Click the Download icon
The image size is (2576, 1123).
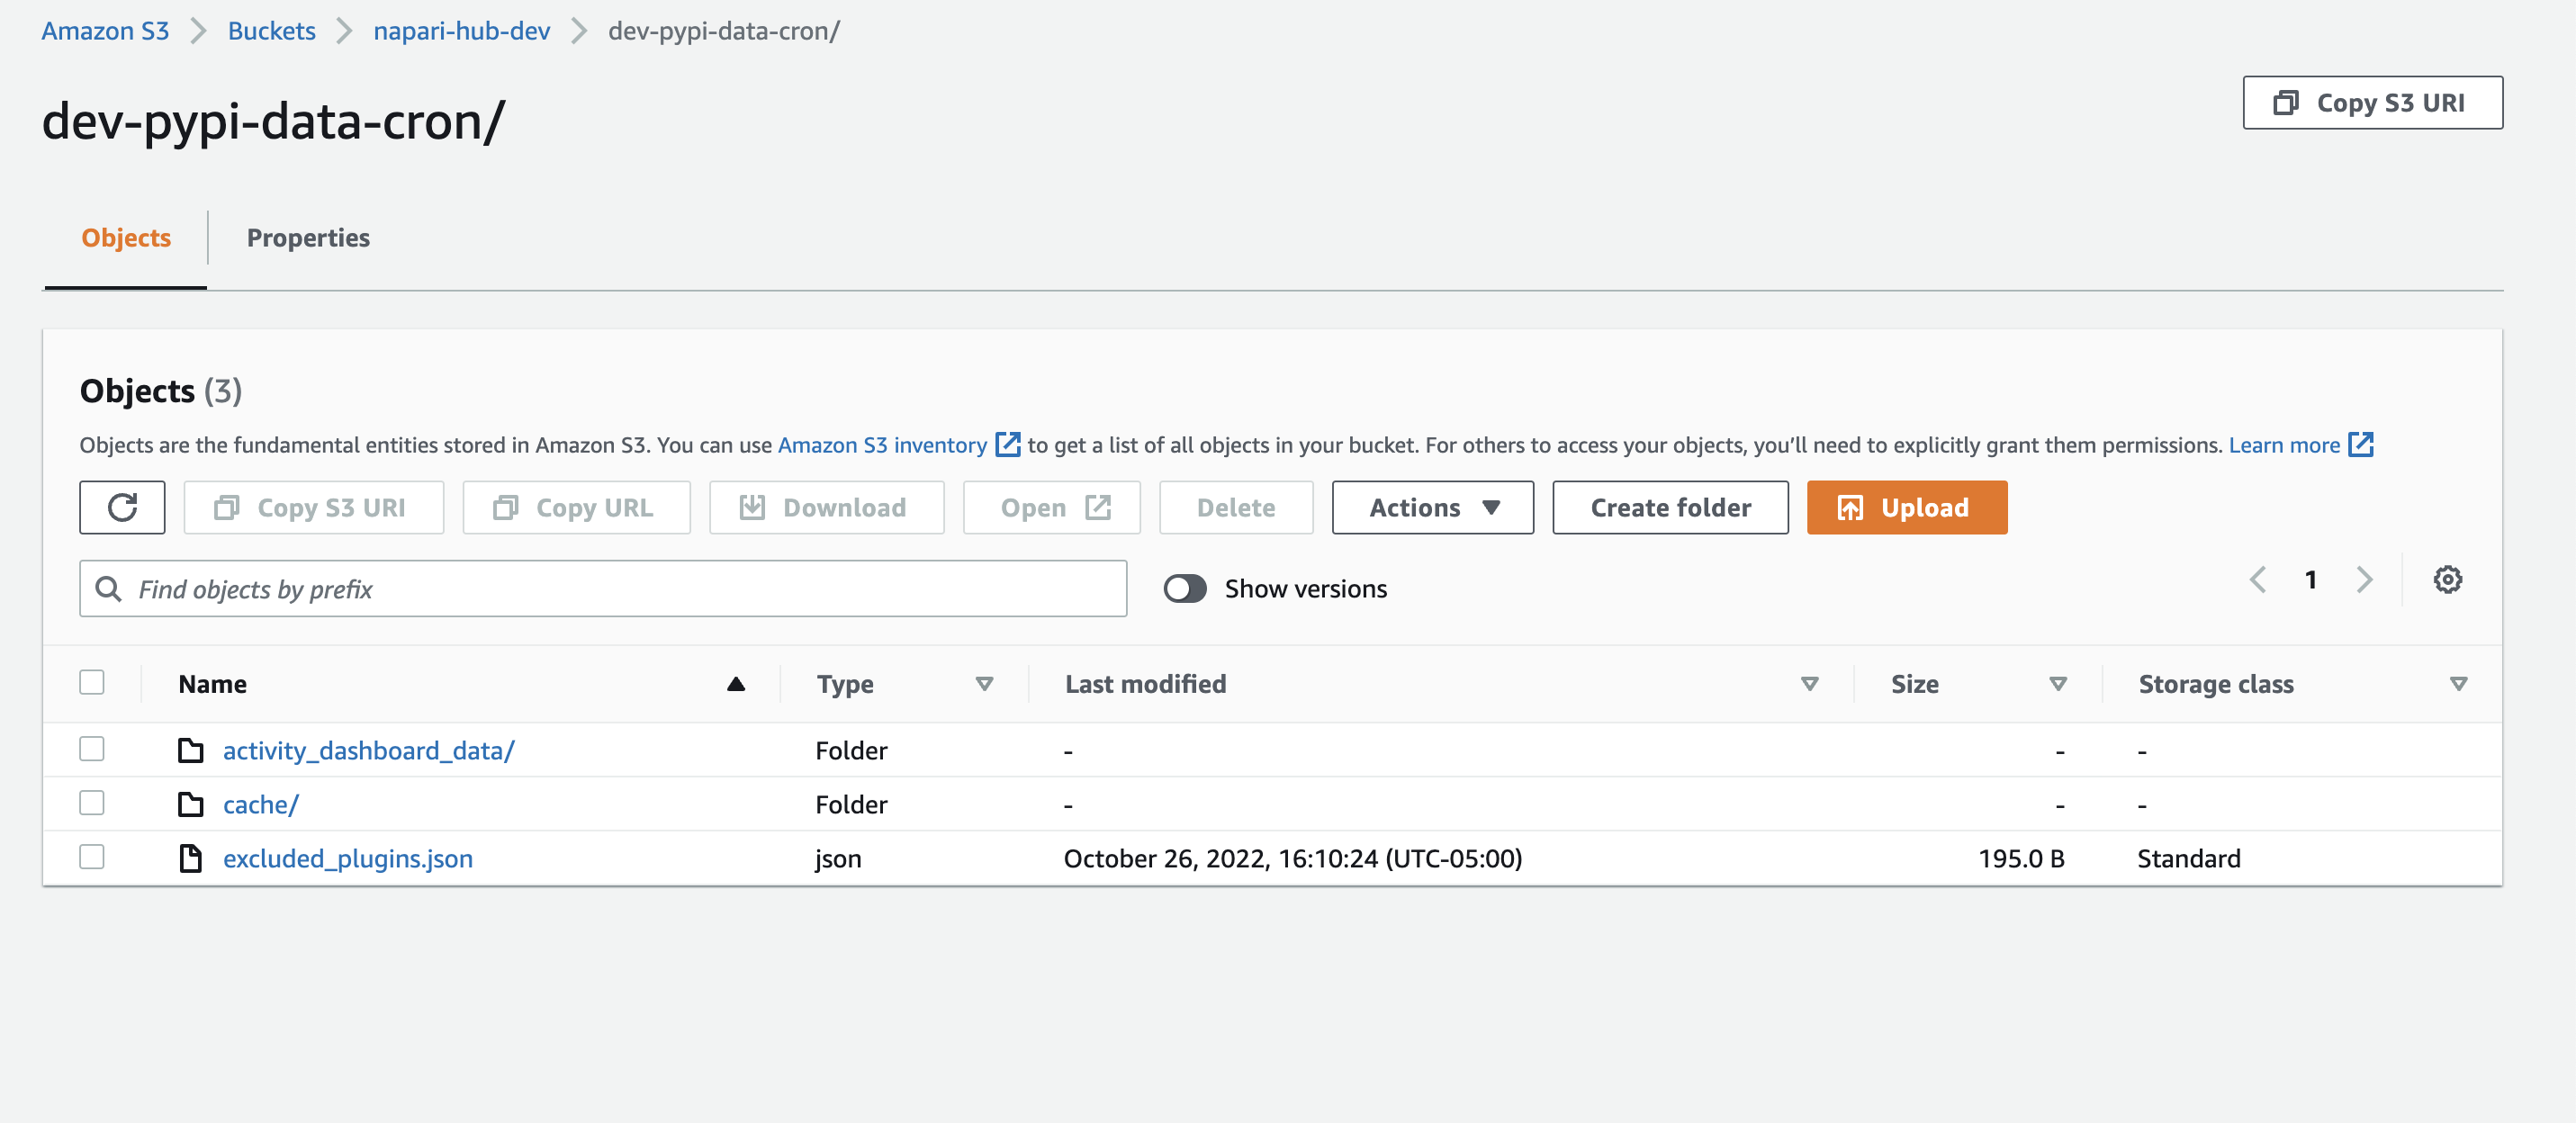pyautogui.click(x=752, y=507)
